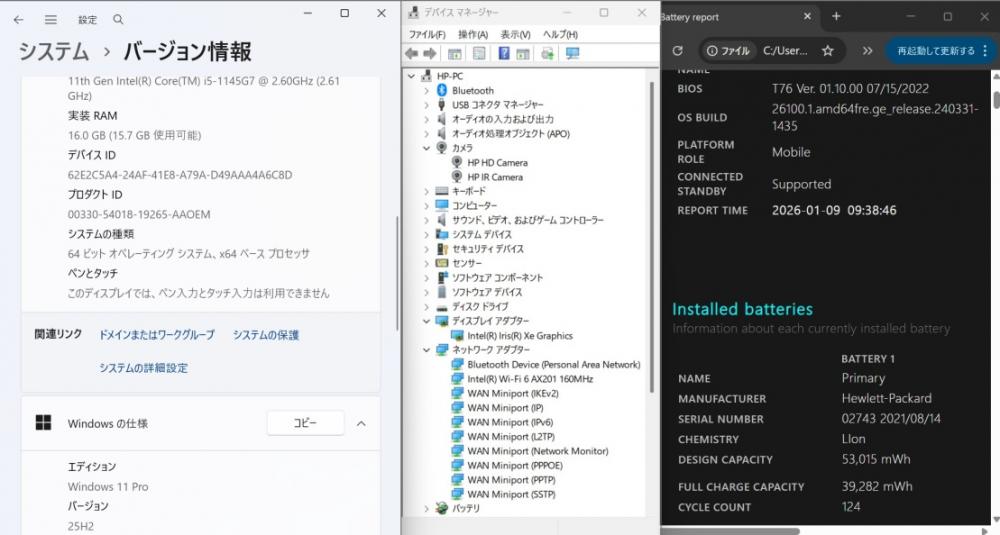Click serial number 02743 2021/08/14

click(891, 419)
